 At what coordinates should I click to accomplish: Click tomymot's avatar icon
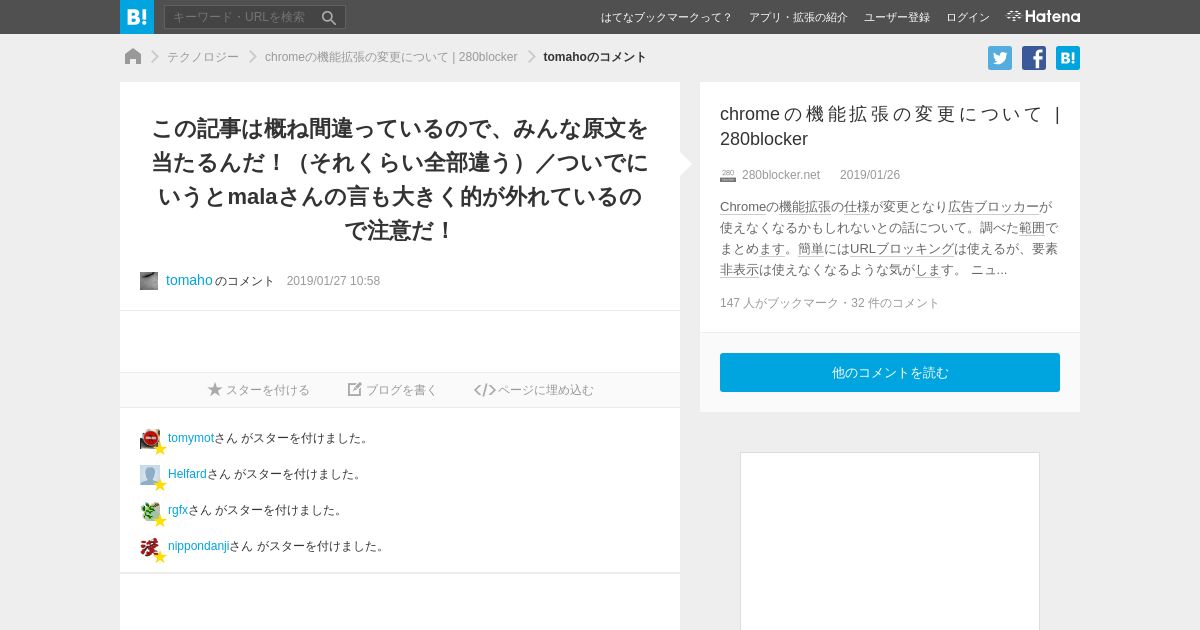150,438
